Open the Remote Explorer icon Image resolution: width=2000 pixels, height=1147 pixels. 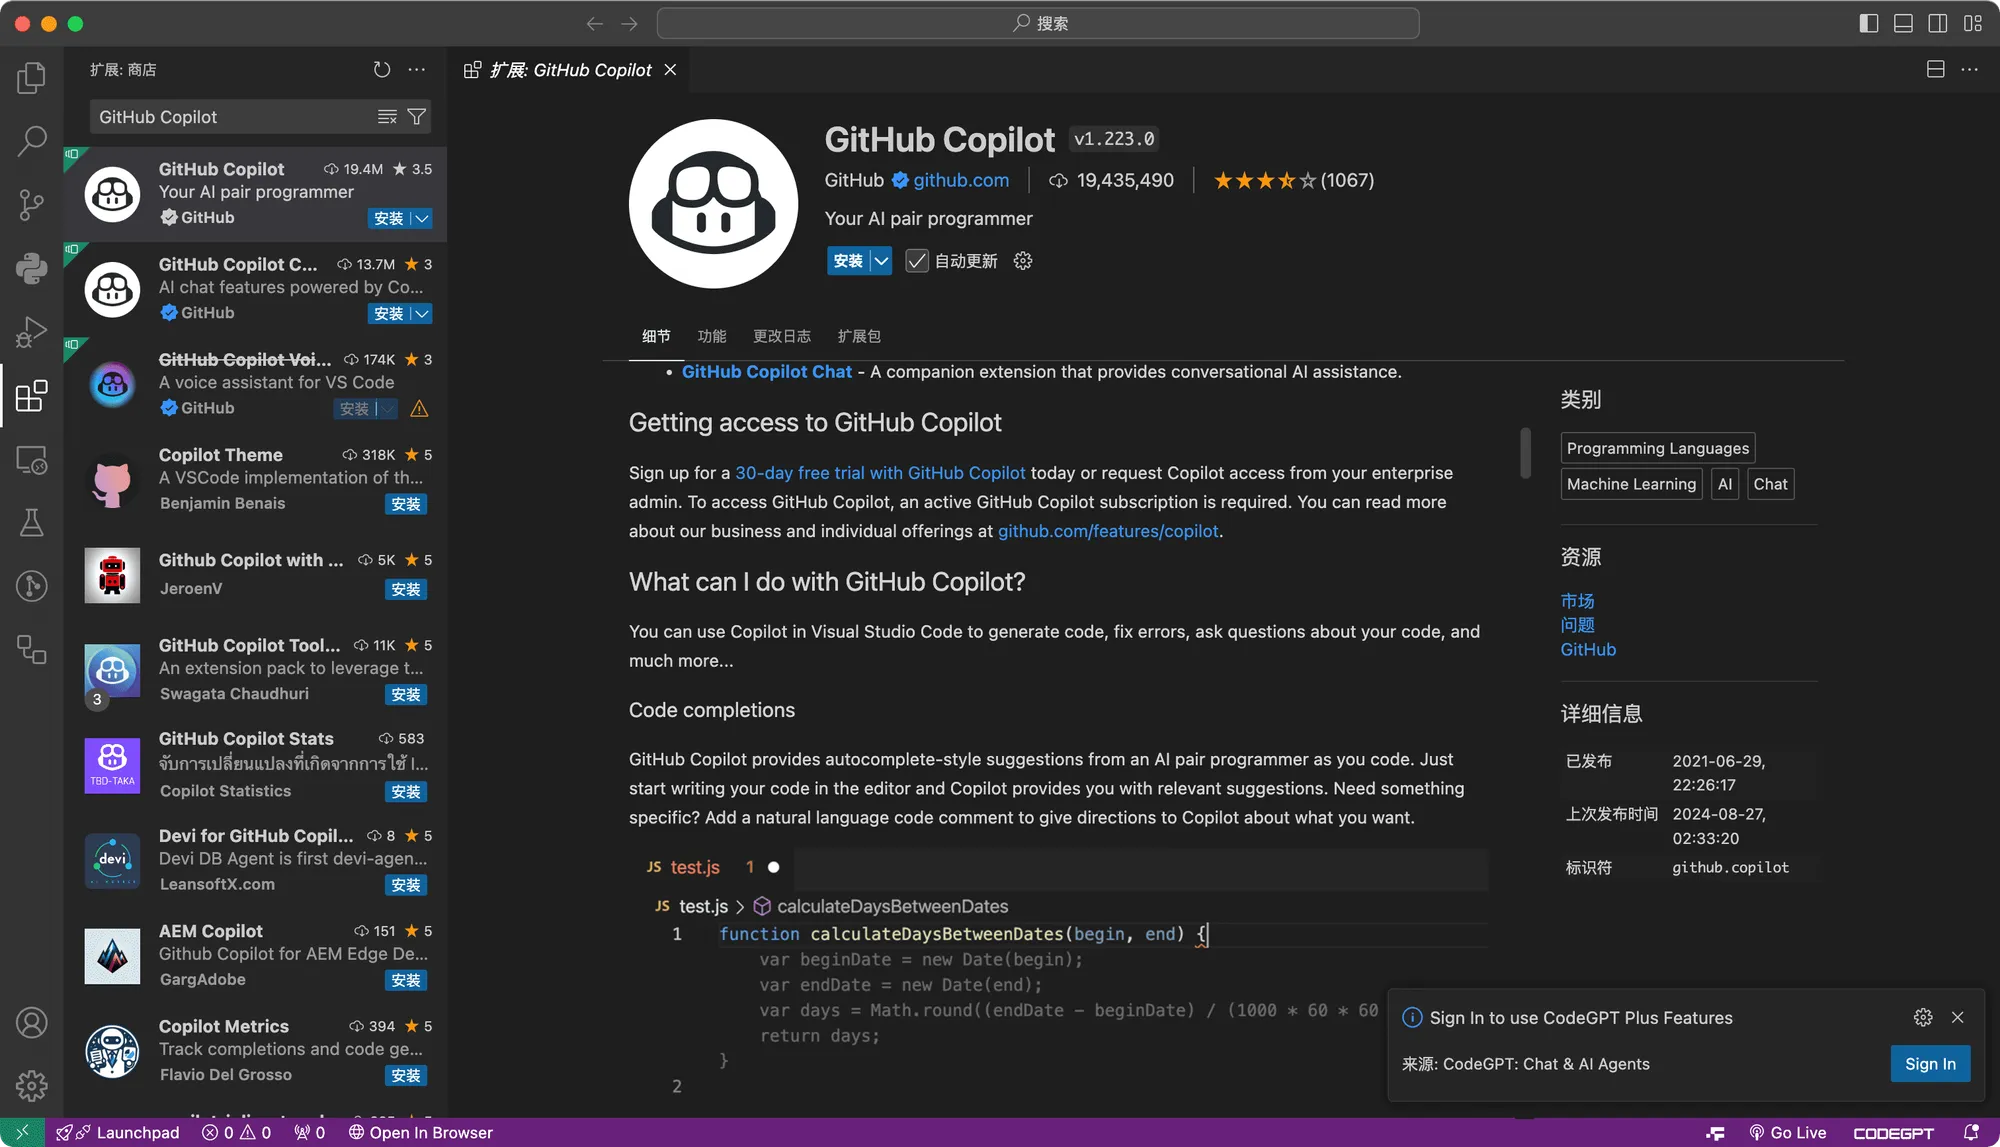click(31, 460)
